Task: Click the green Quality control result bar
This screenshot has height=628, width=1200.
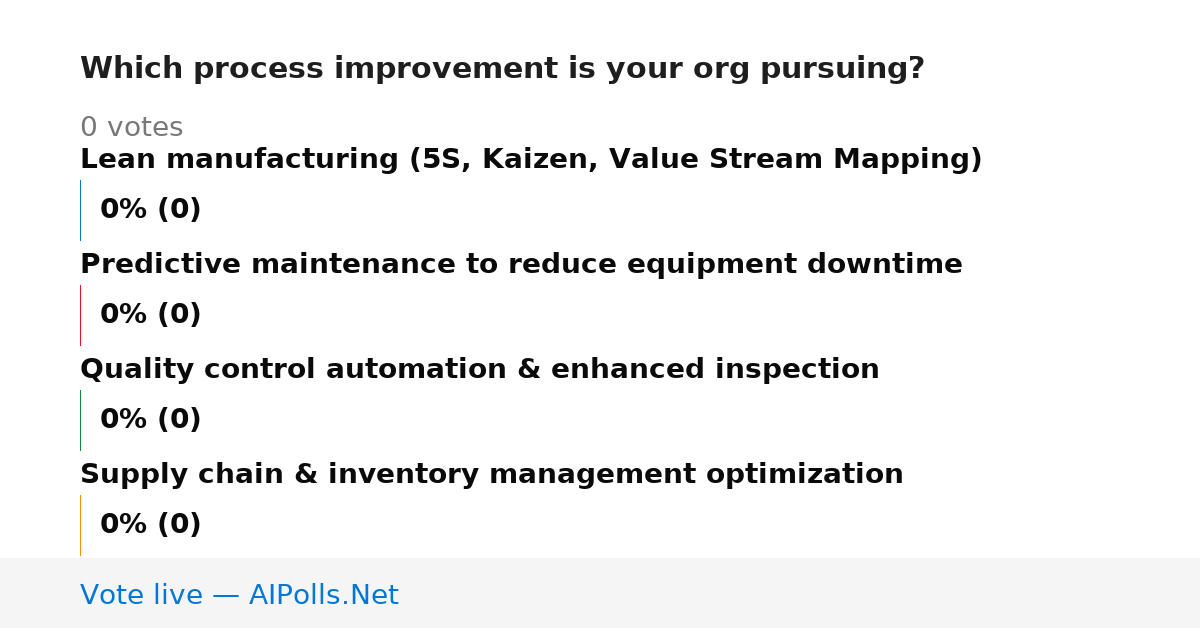Action: click(80, 420)
